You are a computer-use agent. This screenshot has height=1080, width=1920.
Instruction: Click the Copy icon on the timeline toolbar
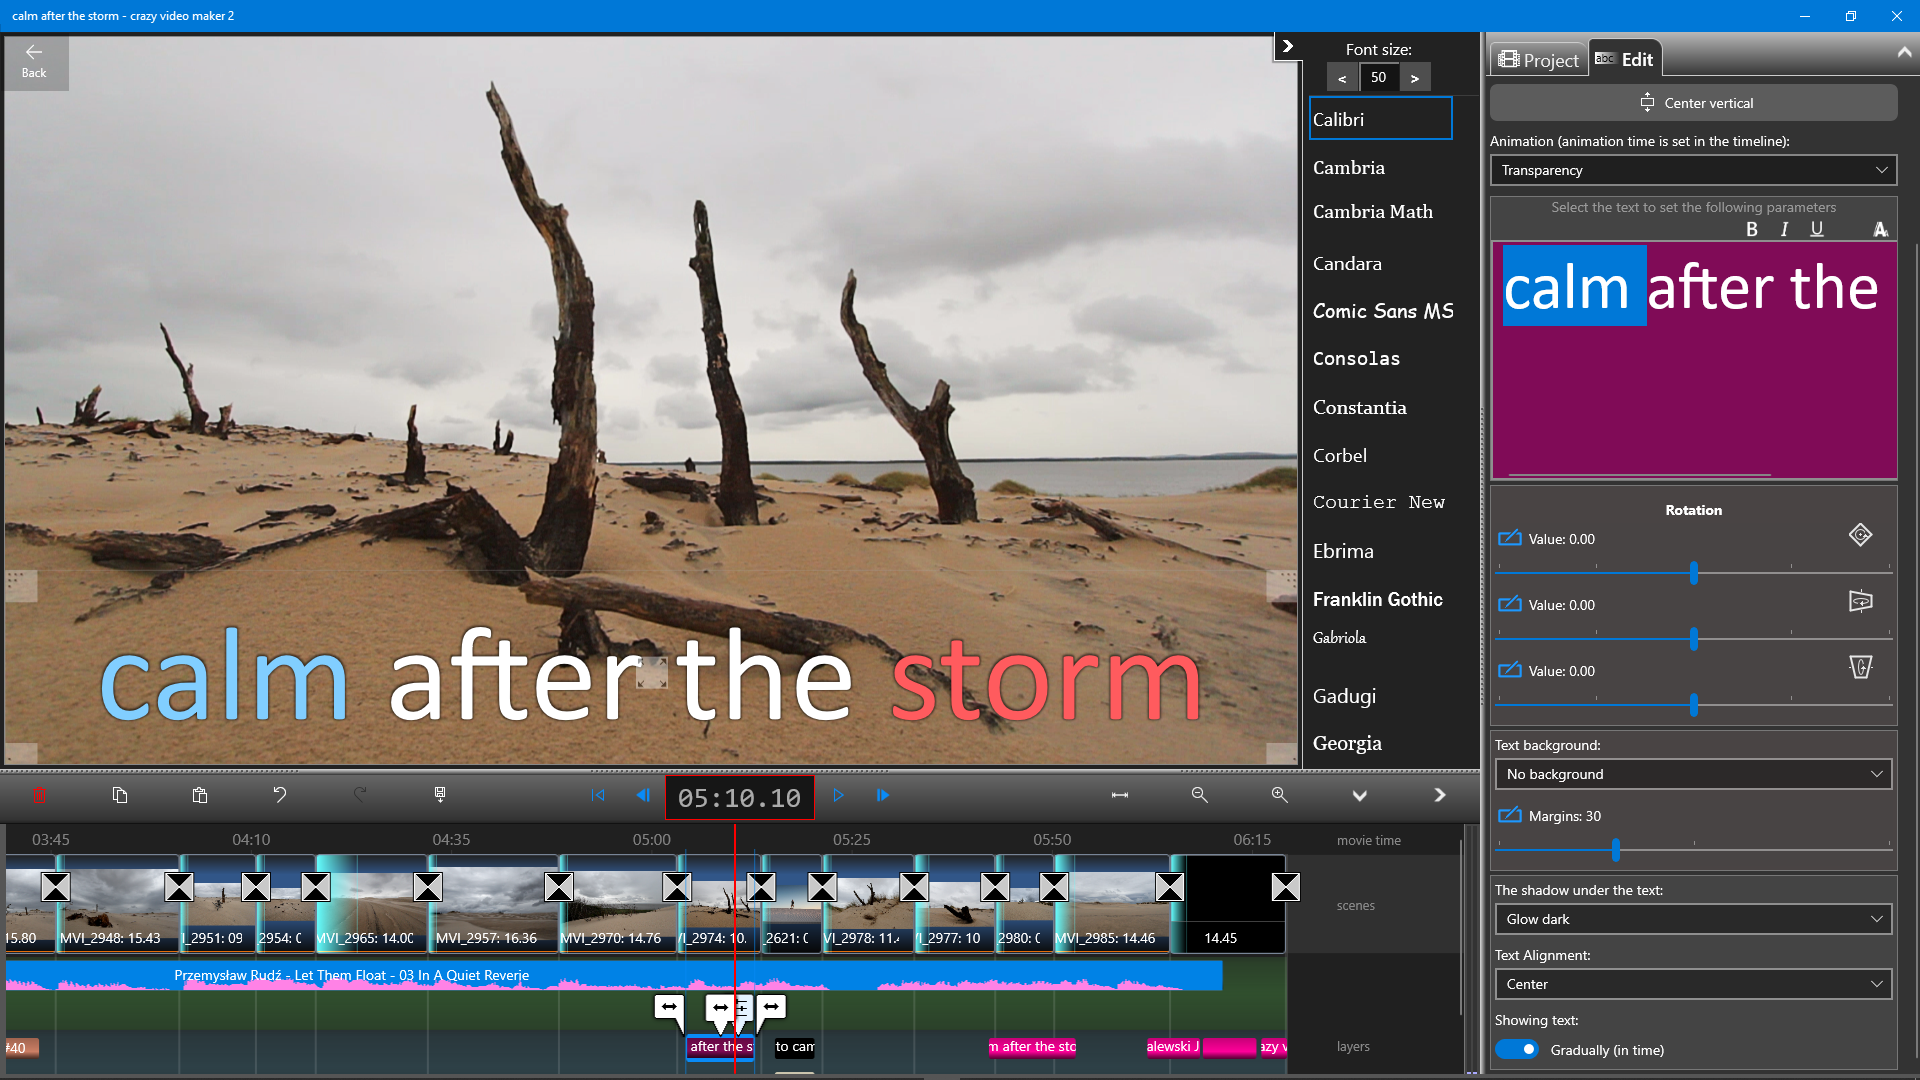[x=120, y=795]
